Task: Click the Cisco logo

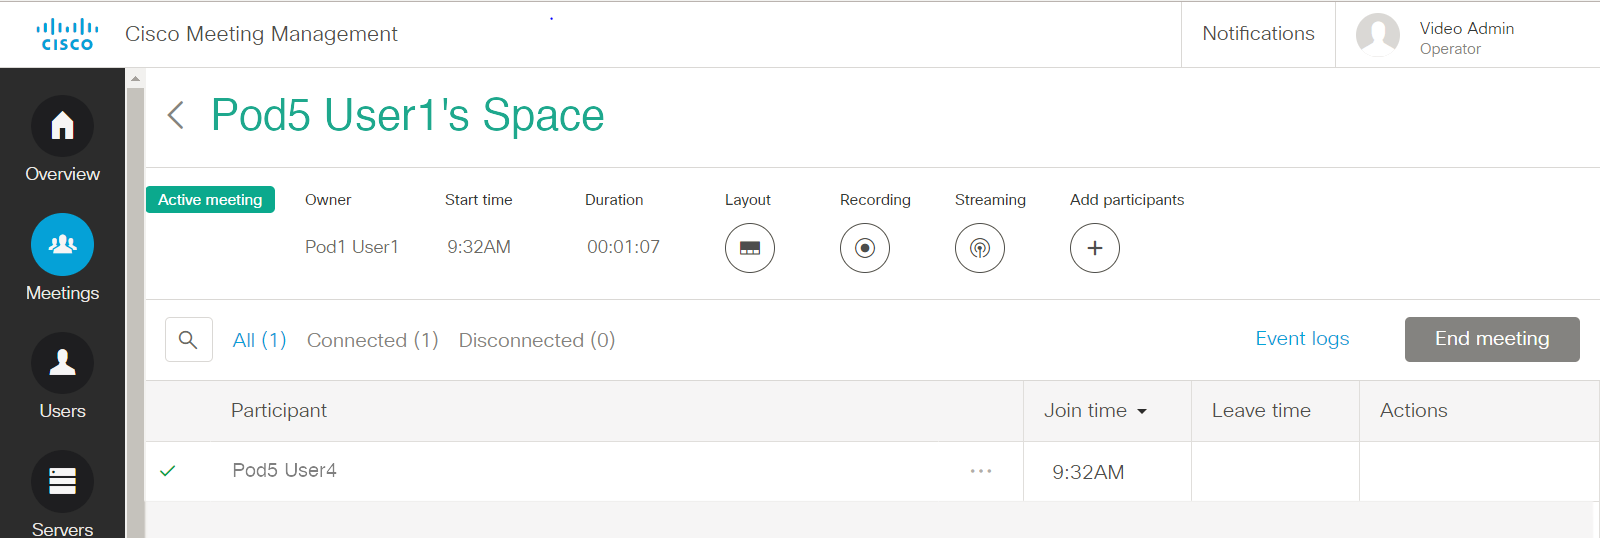Action: (x=67, y=34)
